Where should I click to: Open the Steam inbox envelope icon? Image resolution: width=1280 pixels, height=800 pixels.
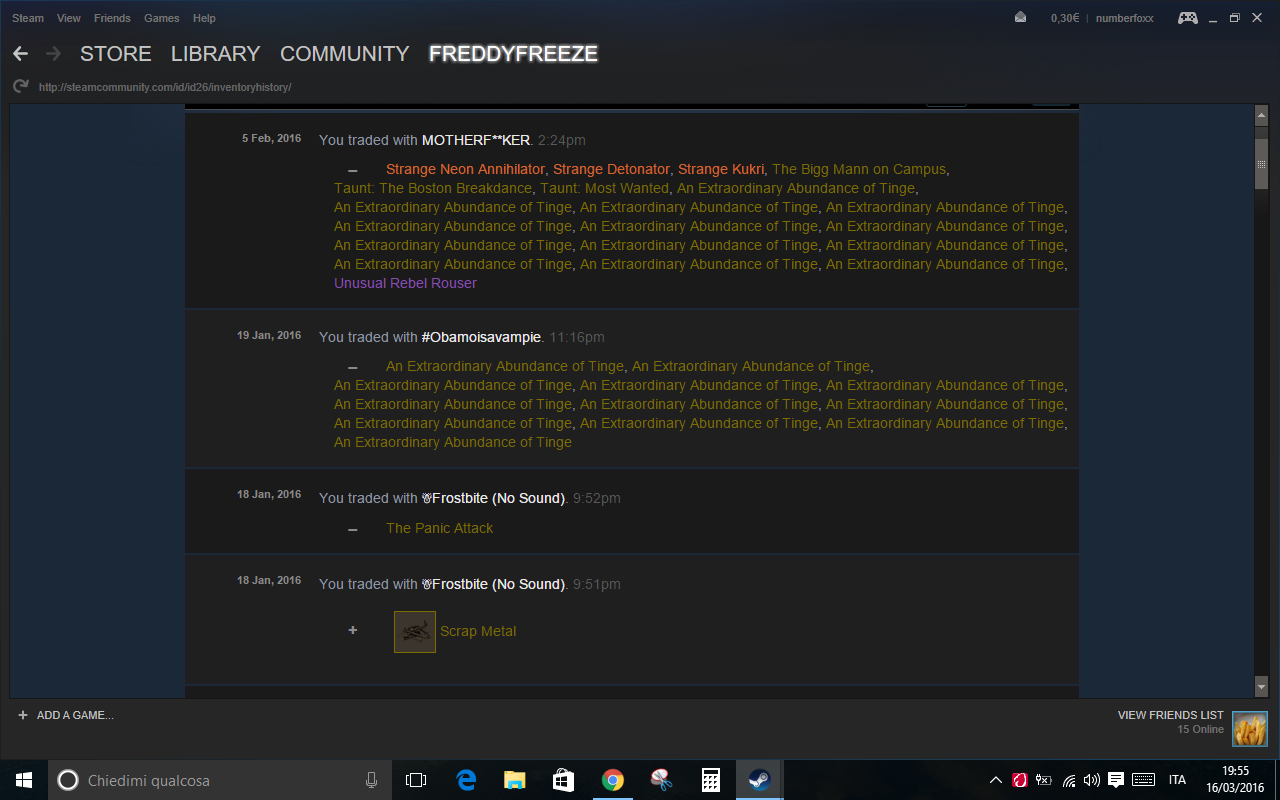[x=1020, y=18]
